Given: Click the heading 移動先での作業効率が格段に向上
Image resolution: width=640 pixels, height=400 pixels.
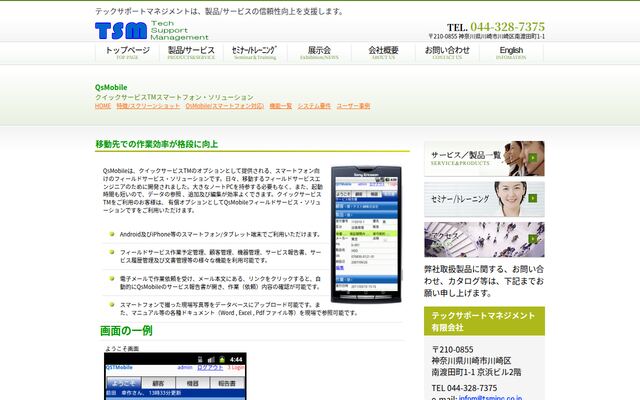Looking at the screenshot, I should 157,144.
